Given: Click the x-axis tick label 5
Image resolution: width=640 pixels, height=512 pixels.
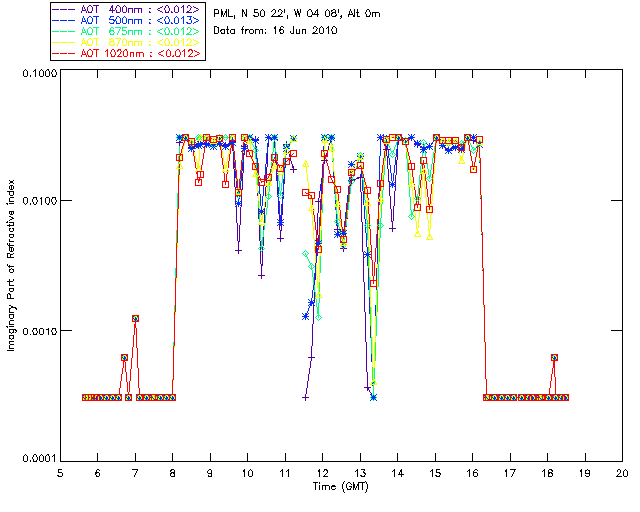Looking at the screenshot, I should pyautogui.click(x=60, y=473).
